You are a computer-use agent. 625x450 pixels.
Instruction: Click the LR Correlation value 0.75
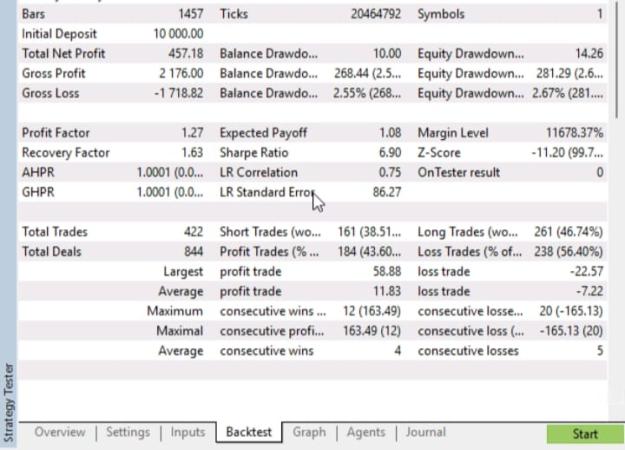coord(390,172)
